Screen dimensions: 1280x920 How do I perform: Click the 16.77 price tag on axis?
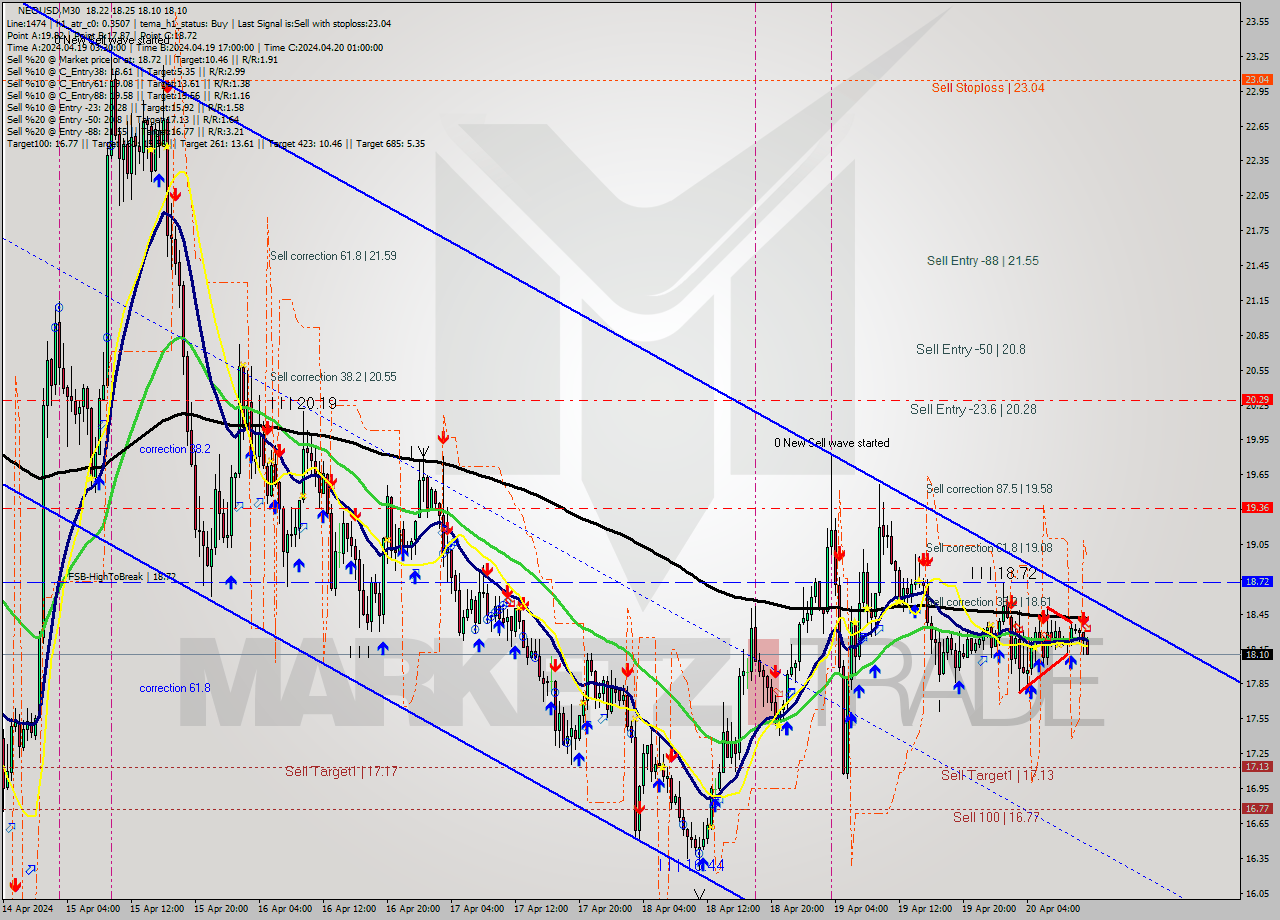[x=1257, y=808]
